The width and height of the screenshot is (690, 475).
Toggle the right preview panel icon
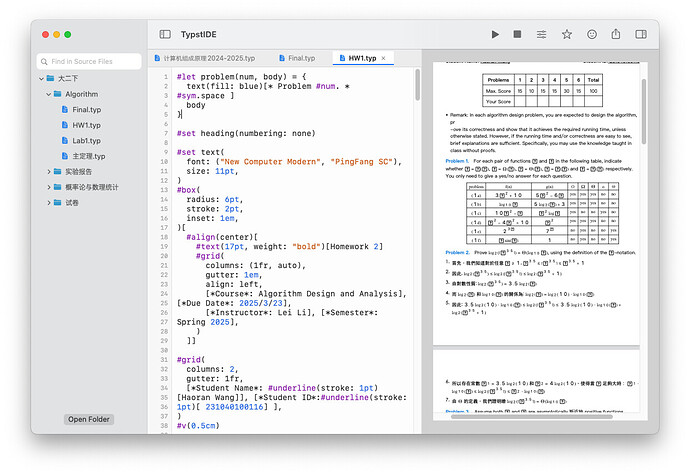(642, 34)
